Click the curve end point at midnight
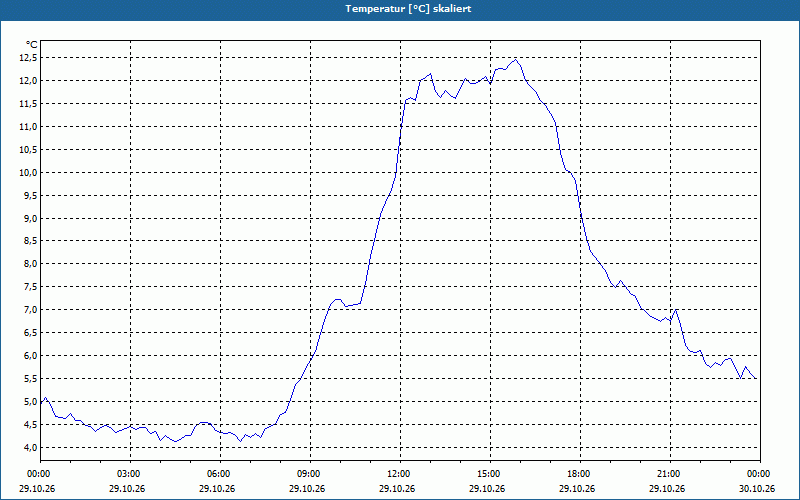This screenshot has width=800, height=500. tap(756, 378)
